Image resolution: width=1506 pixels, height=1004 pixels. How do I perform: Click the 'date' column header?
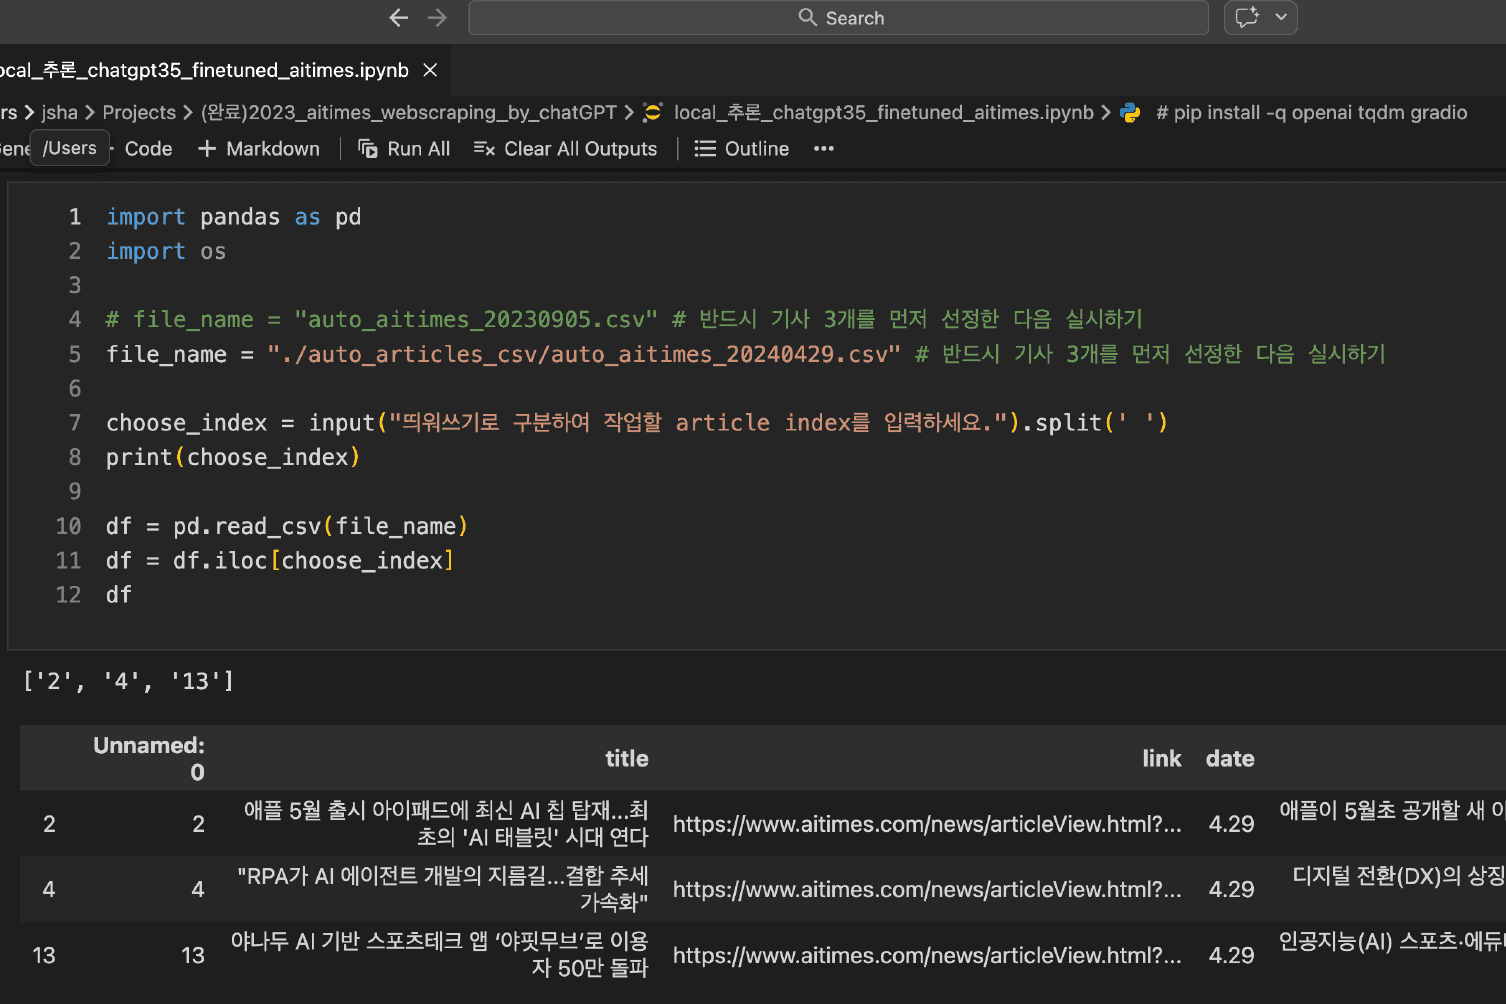(1230, 759)
